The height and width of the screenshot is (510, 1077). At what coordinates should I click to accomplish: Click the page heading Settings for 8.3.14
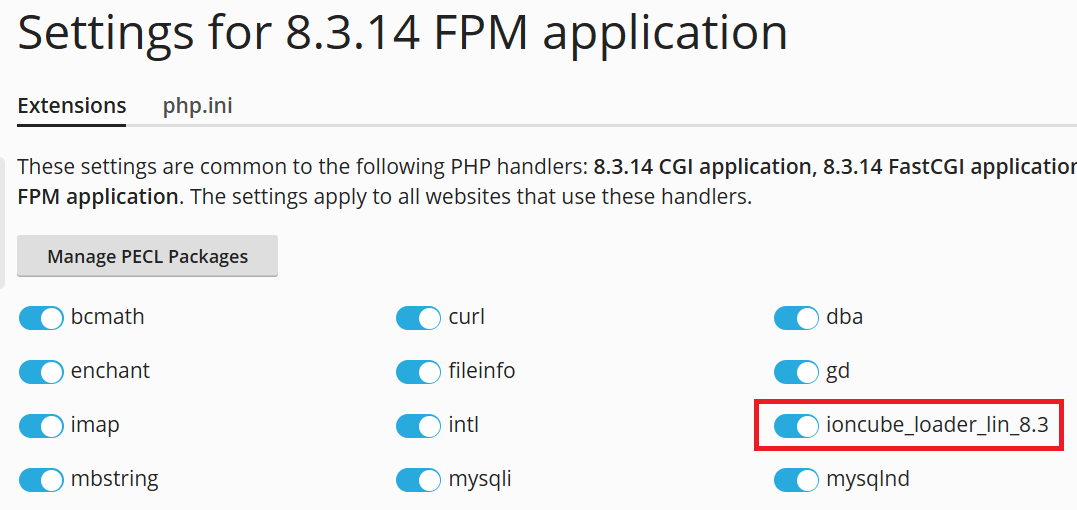click(402, 34)
